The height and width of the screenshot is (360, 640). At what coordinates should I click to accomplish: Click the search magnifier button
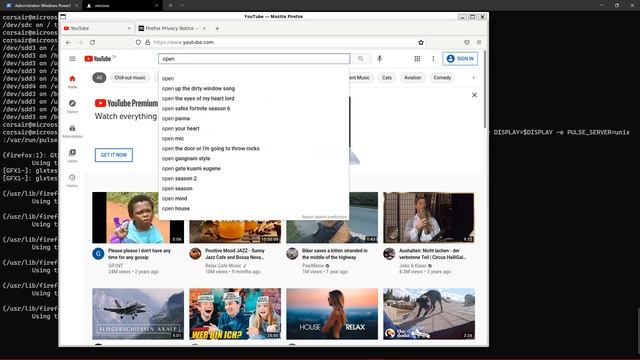click(x=361, y=59)
